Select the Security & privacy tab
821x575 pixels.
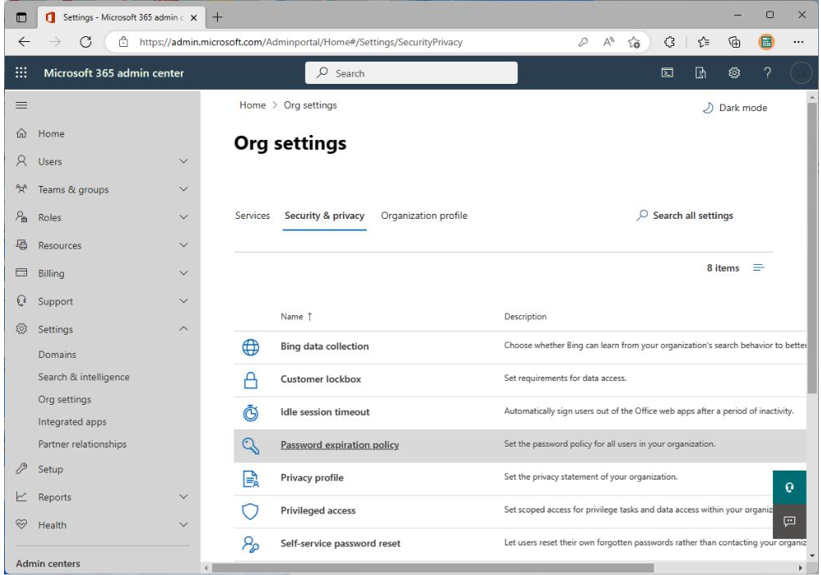324,216
